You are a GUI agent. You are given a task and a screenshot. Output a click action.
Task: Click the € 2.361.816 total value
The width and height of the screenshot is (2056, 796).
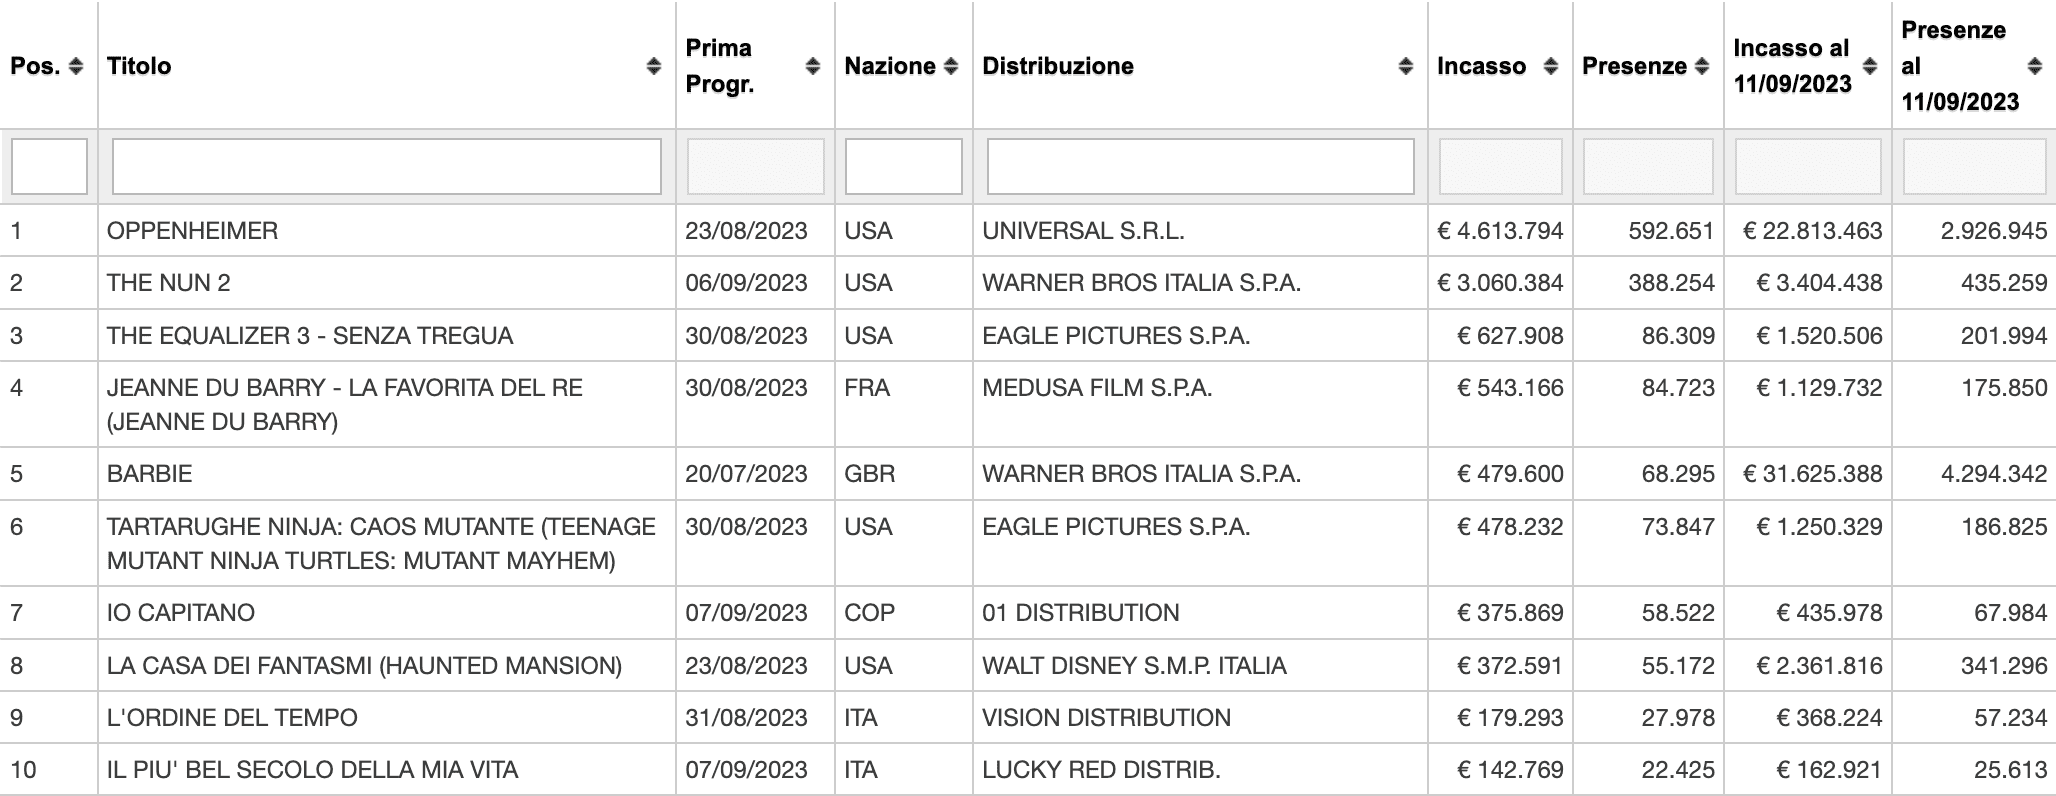[1820, 666]
